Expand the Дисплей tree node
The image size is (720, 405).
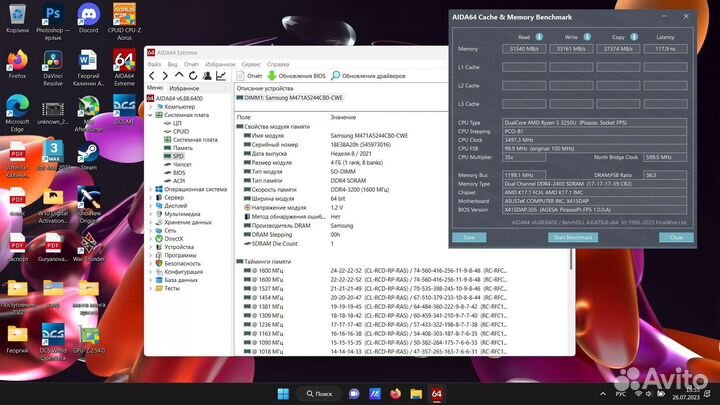(x=150, y=206)
